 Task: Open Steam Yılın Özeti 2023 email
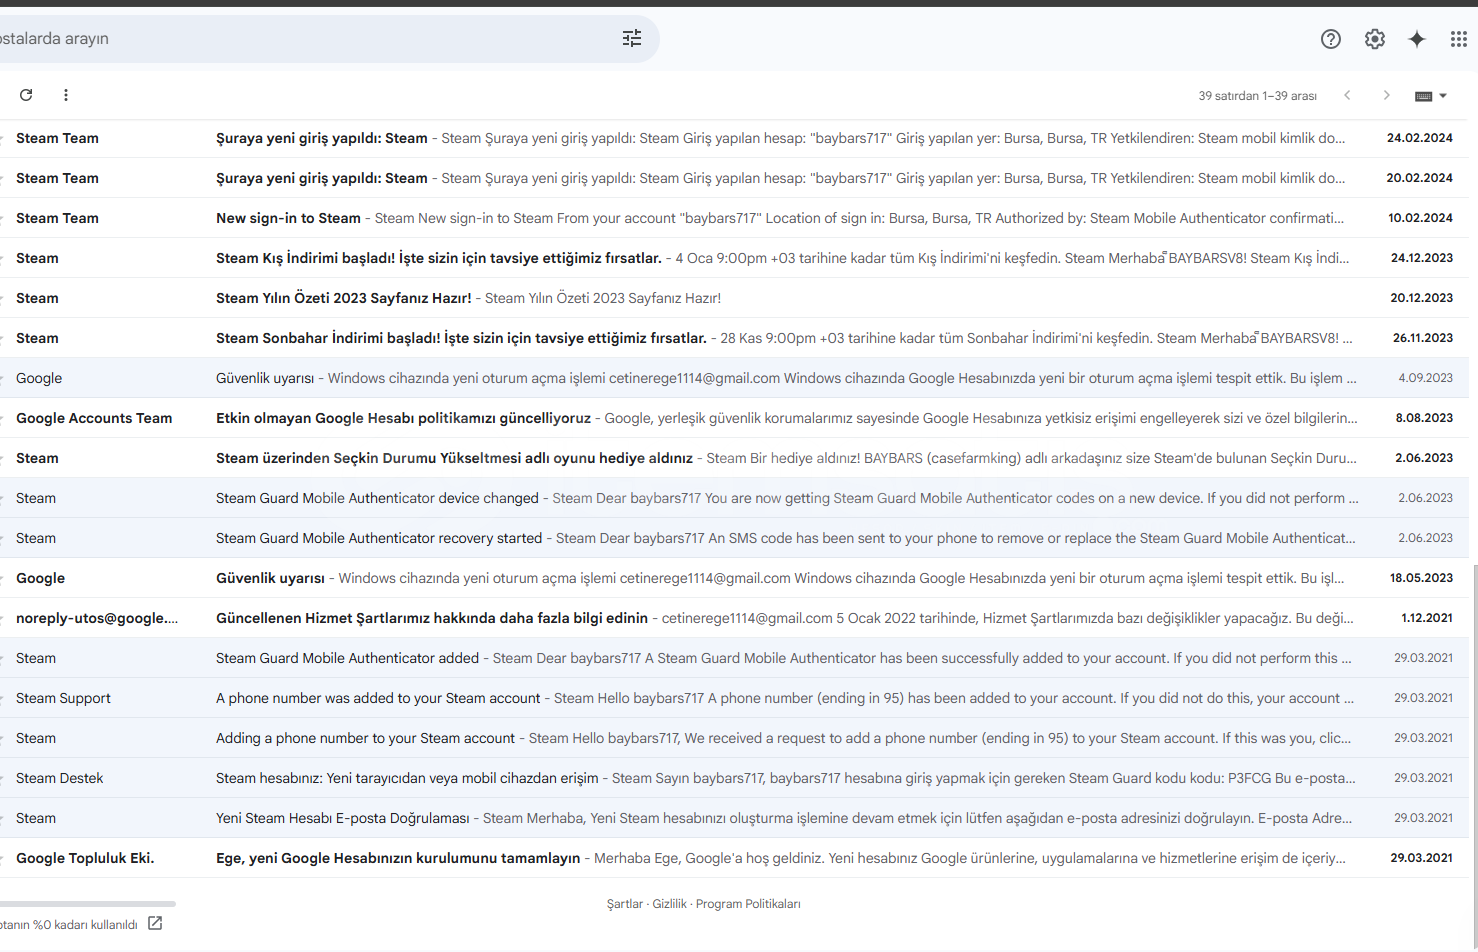734,298
